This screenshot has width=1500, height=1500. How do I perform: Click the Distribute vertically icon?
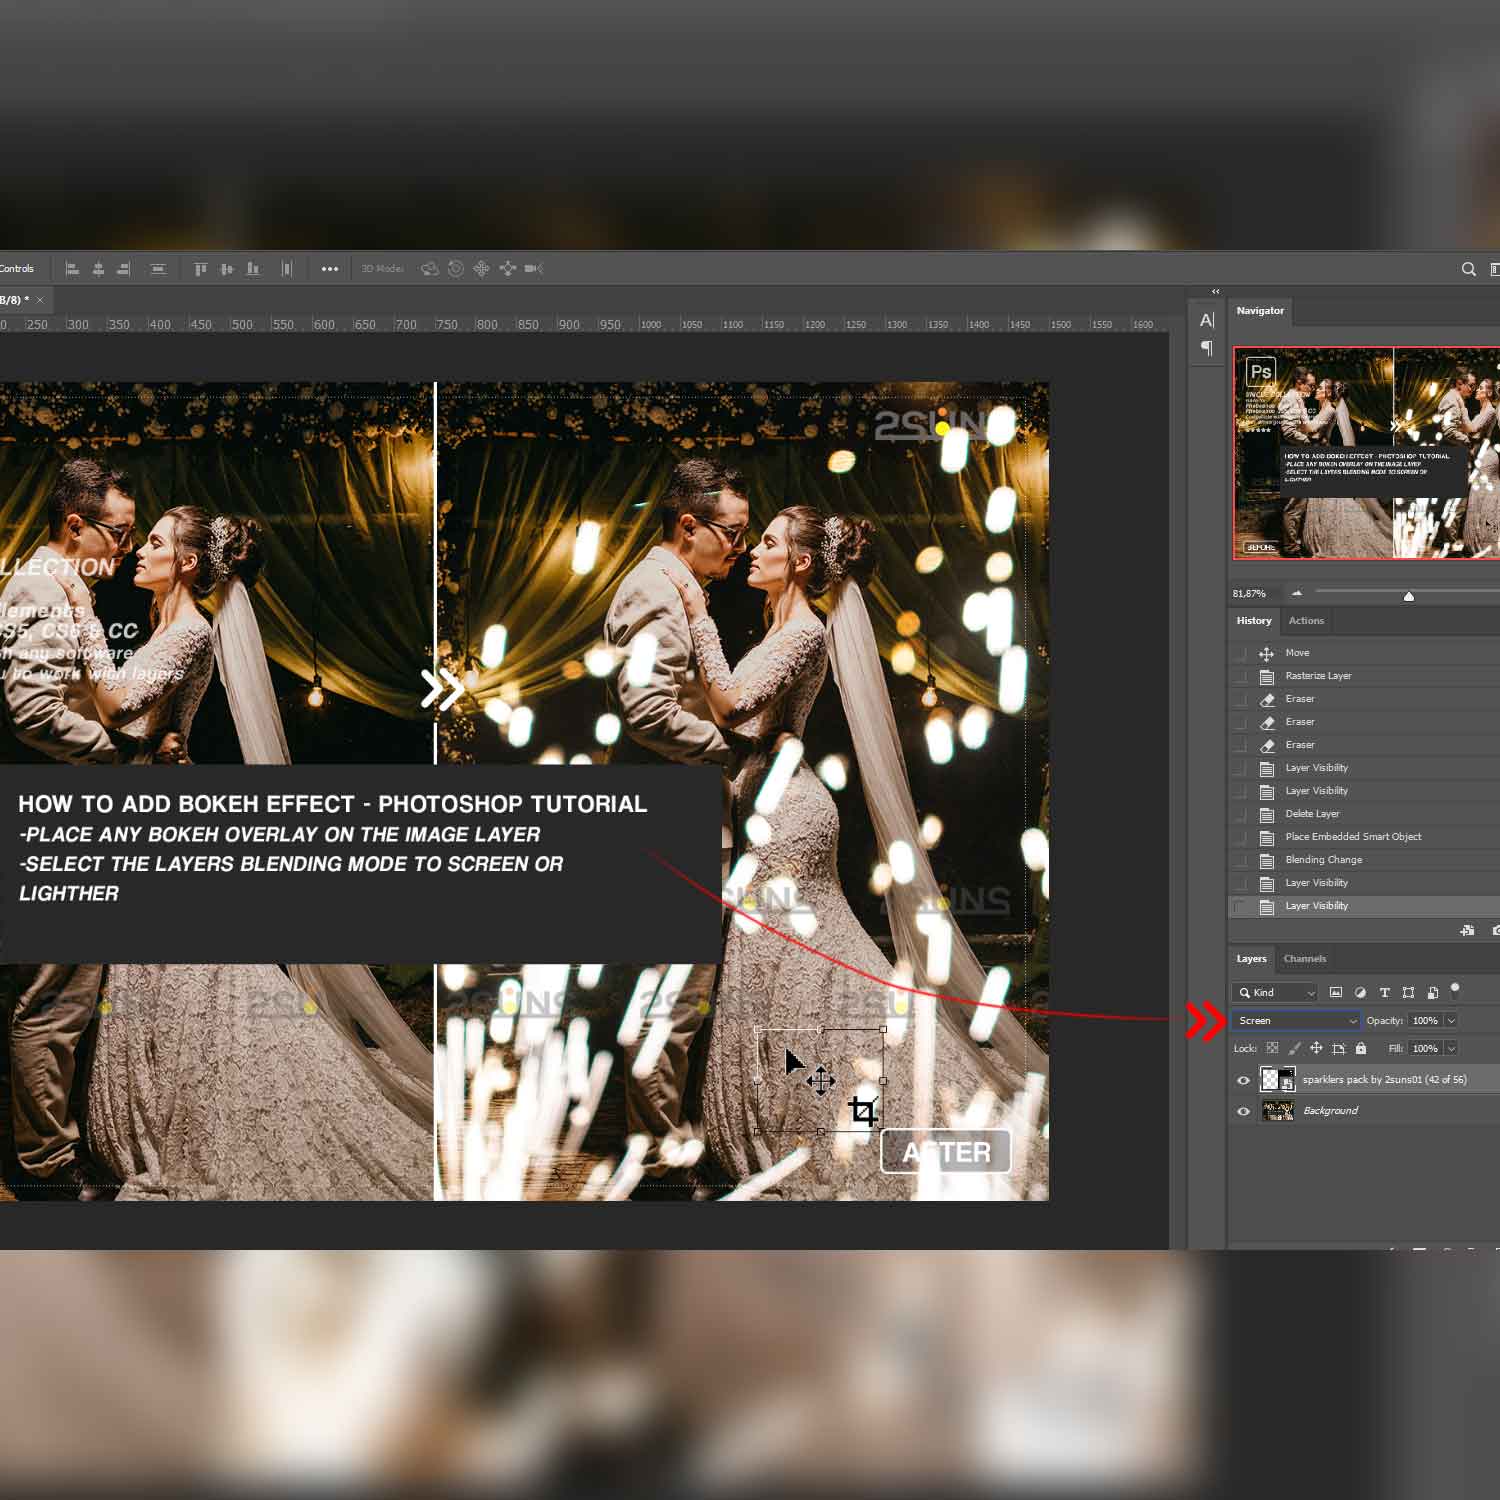158,269
